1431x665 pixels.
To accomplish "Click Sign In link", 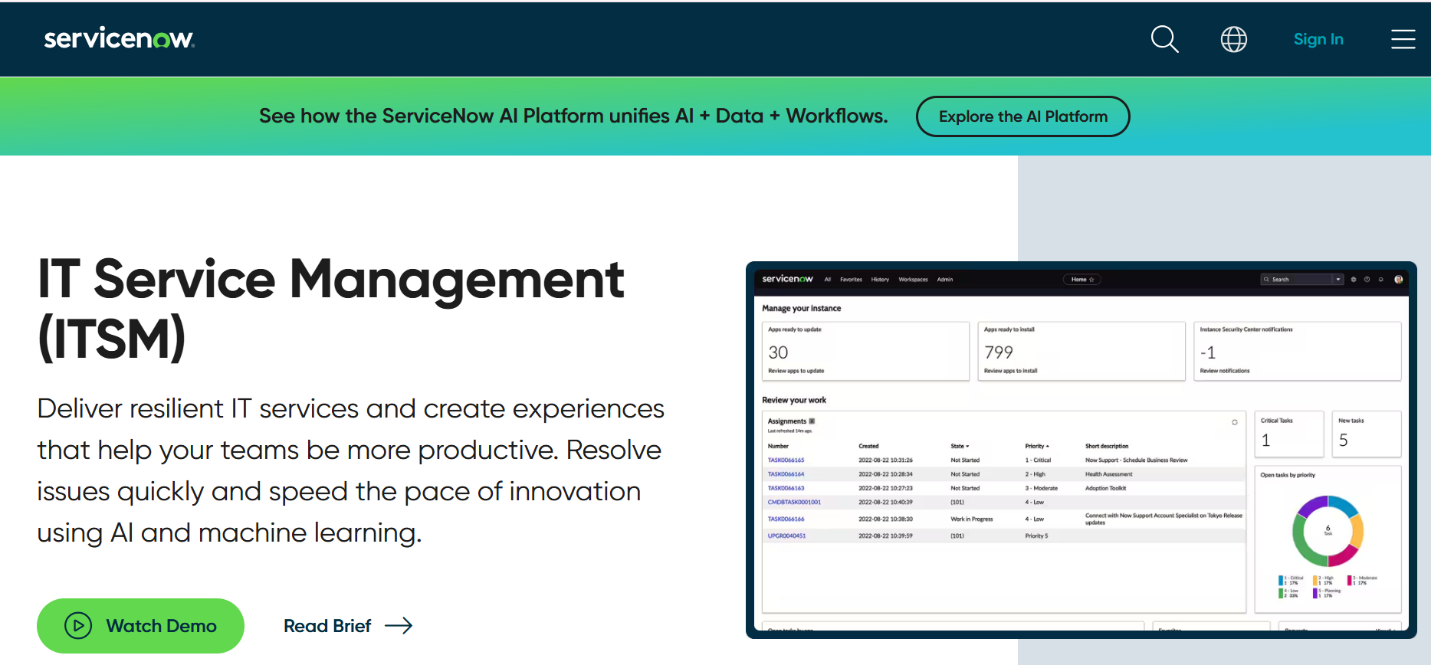I will (x=1318, y=39).
